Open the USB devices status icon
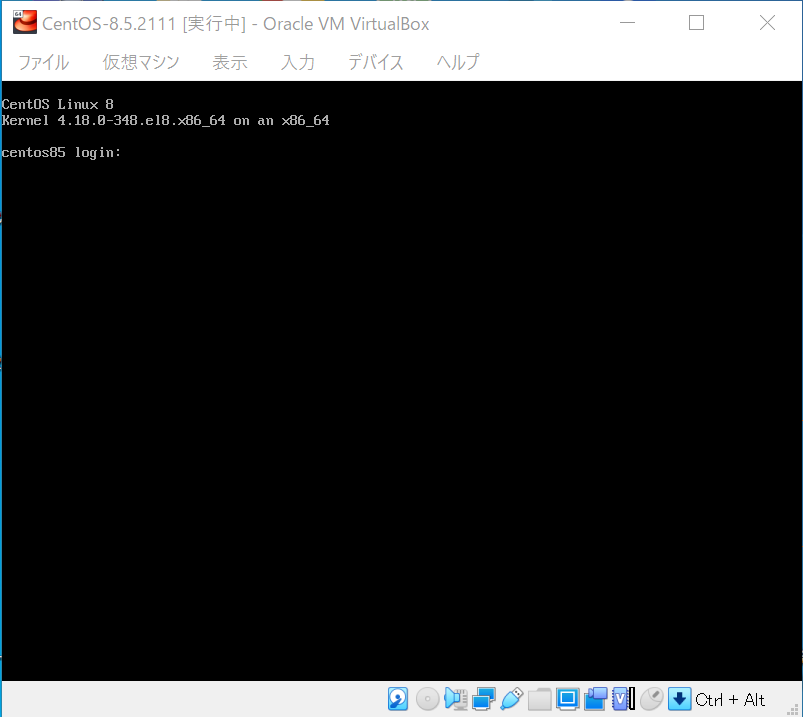The height and width of the screenshot is (717, 803). click(x=512, y=699)
